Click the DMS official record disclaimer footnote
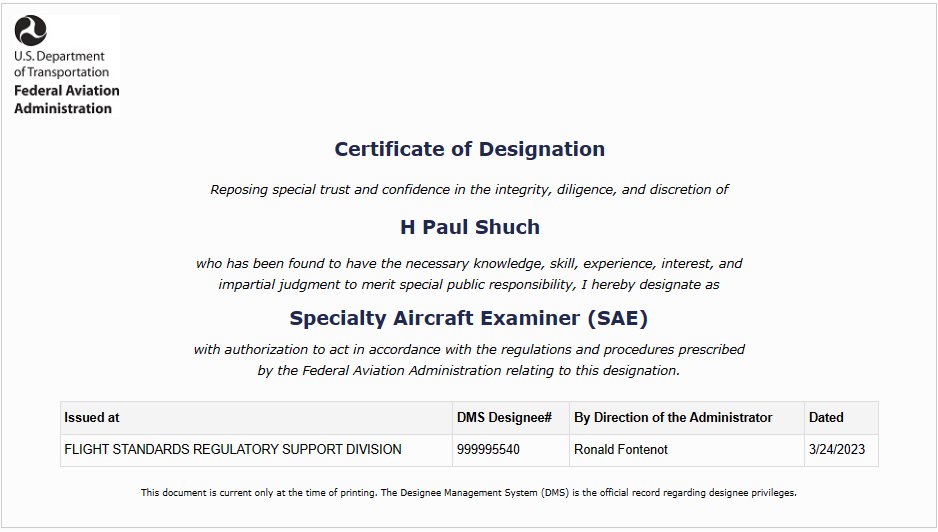Viewport: 938px width, 532px height. [x=469, y=493]
